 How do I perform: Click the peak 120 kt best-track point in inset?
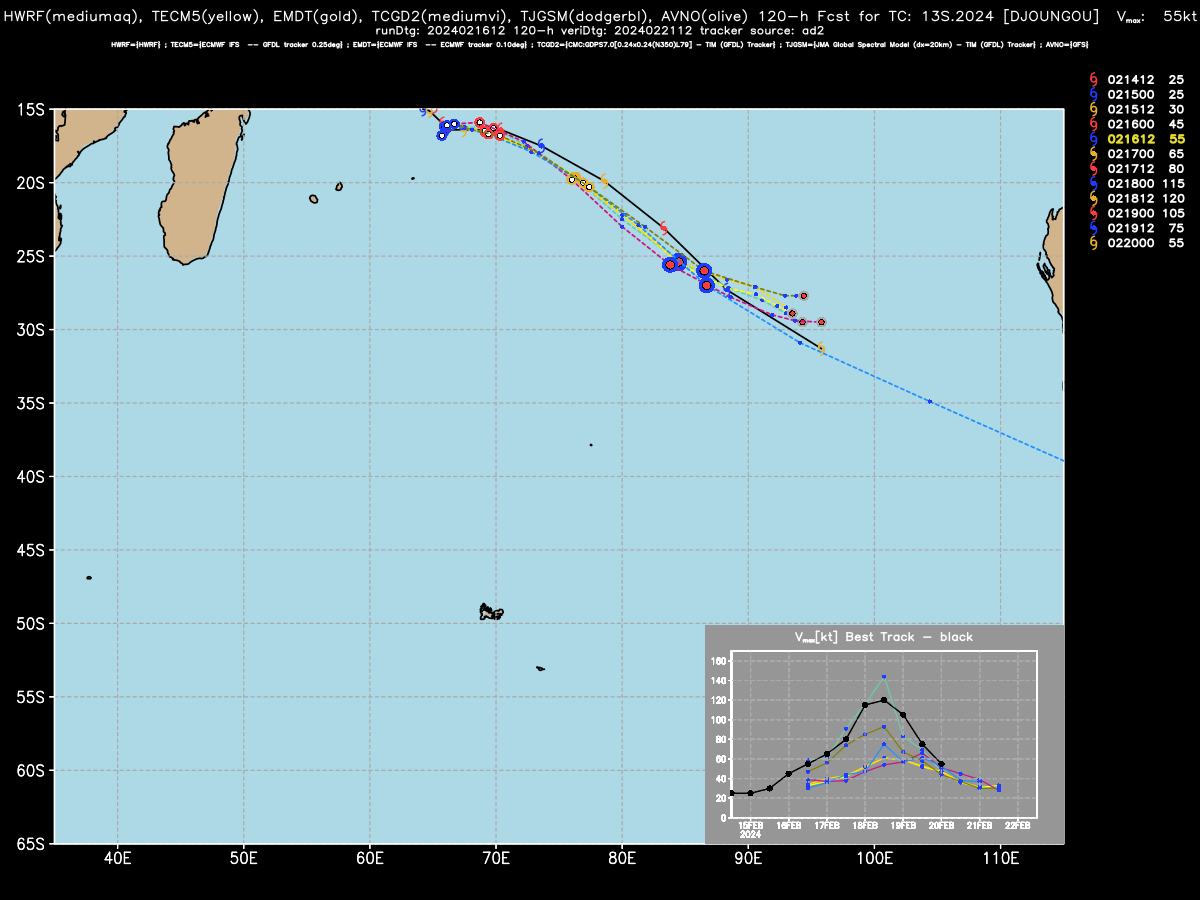click(884, 700)
